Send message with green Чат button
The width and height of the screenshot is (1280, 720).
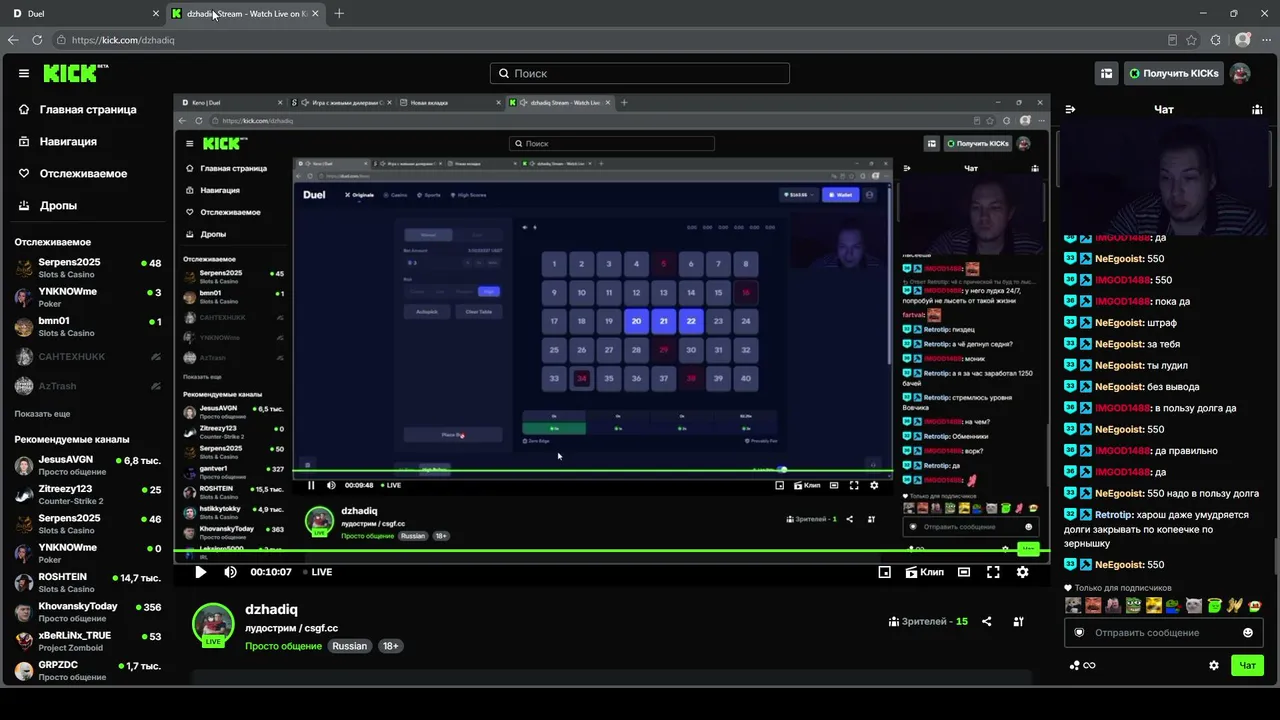(1248, 665)
